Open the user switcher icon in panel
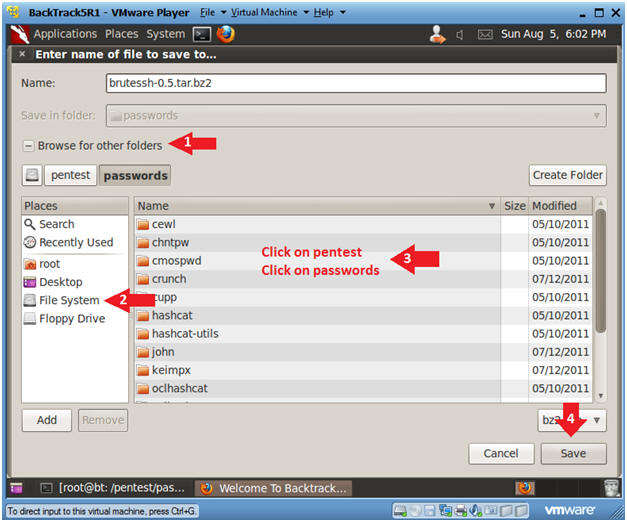The image size is (627, 522). point(437,34)
